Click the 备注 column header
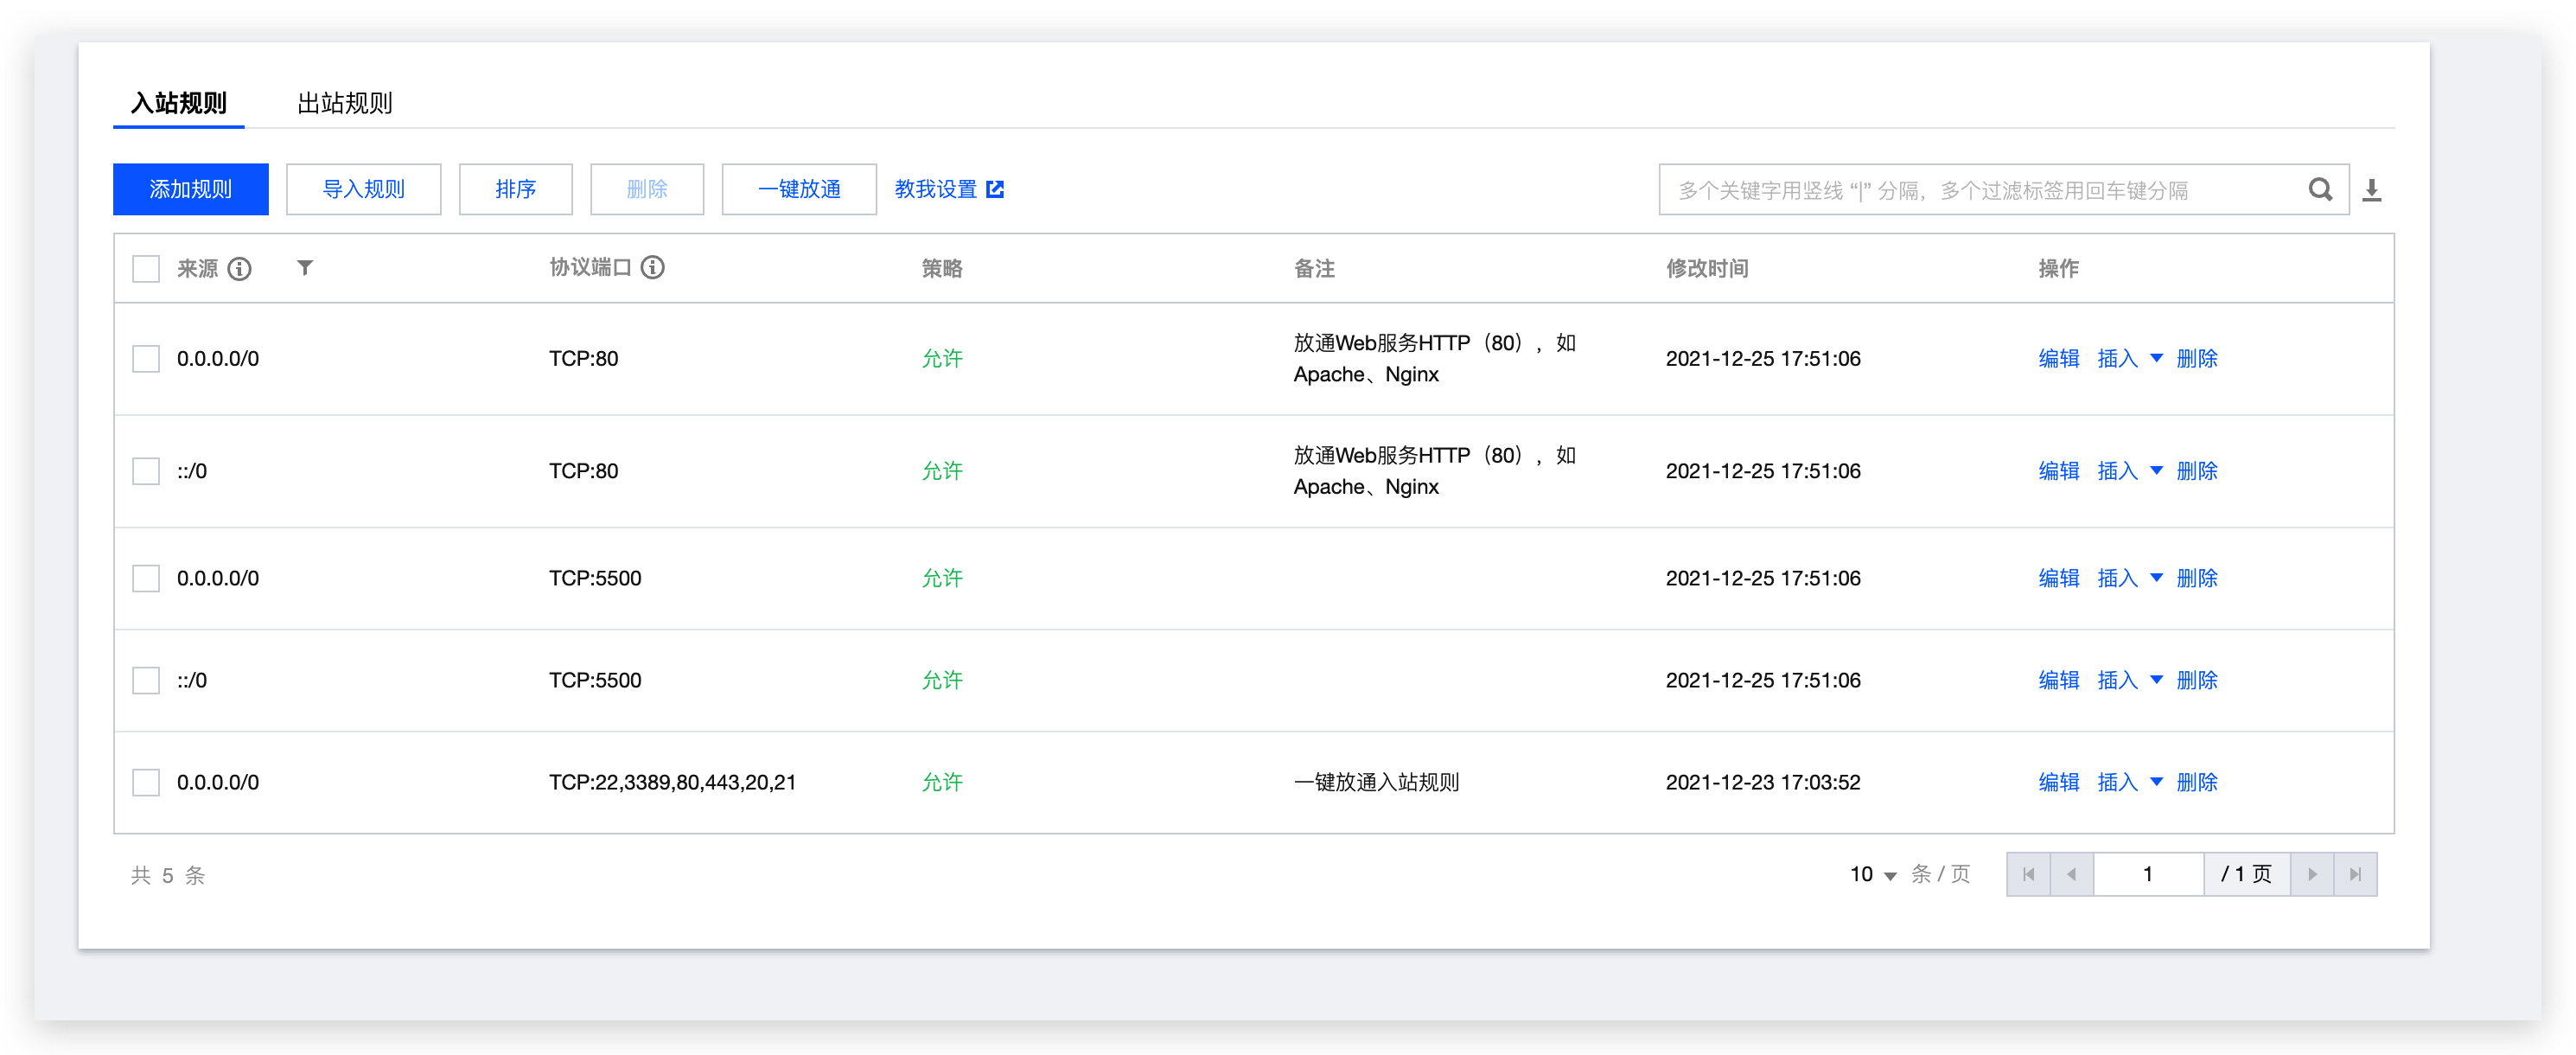2576x1055 pixels. pos(1314,268)
